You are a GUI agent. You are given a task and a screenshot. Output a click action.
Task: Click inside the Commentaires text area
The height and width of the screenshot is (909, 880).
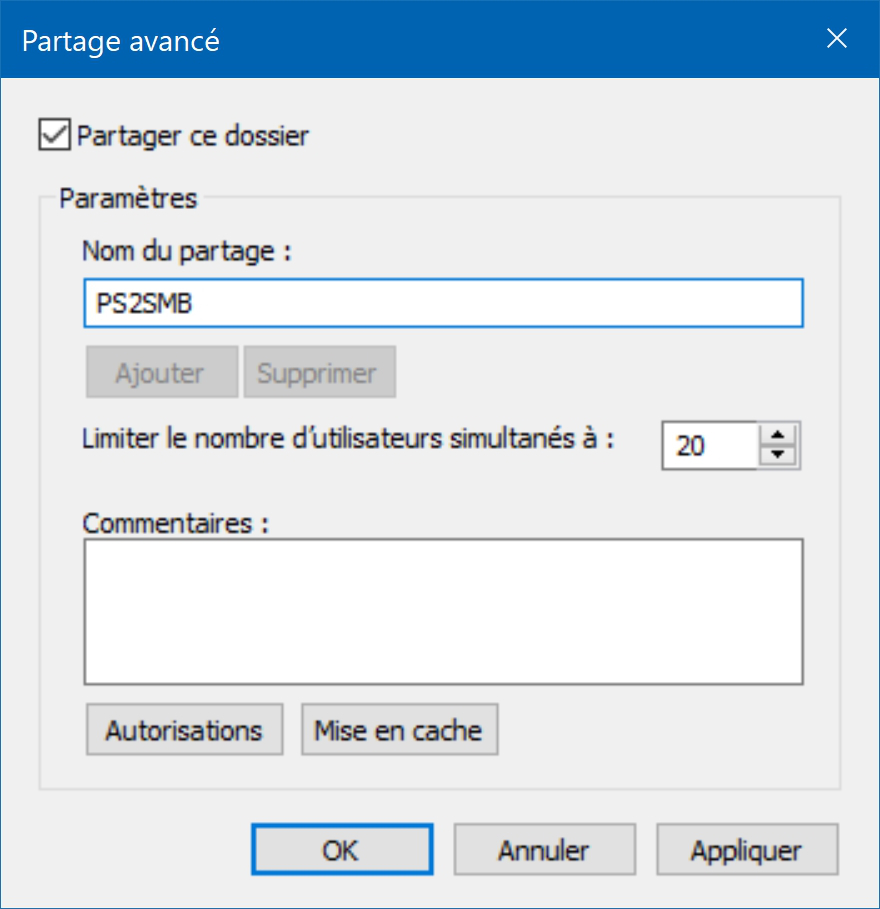[443, 612]
